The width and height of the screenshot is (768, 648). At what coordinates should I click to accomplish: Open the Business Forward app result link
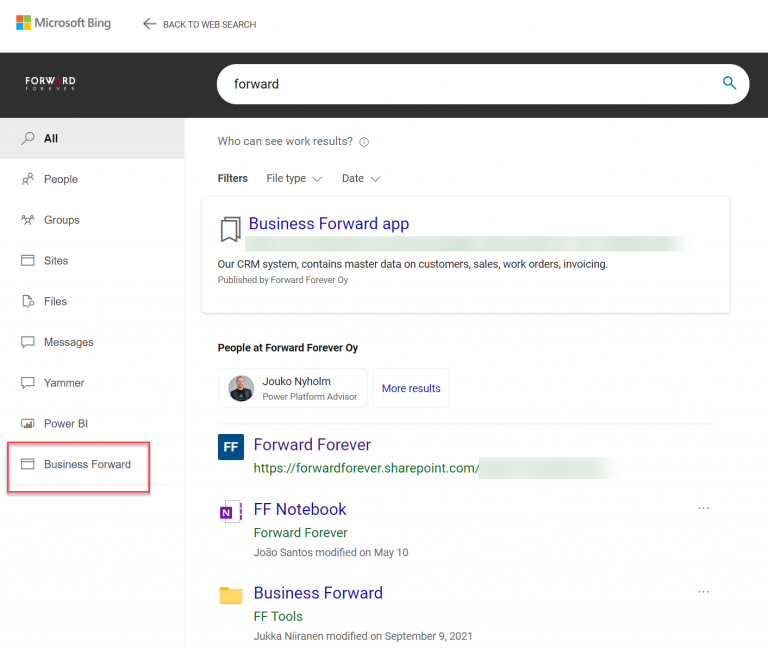coord(328,224)
